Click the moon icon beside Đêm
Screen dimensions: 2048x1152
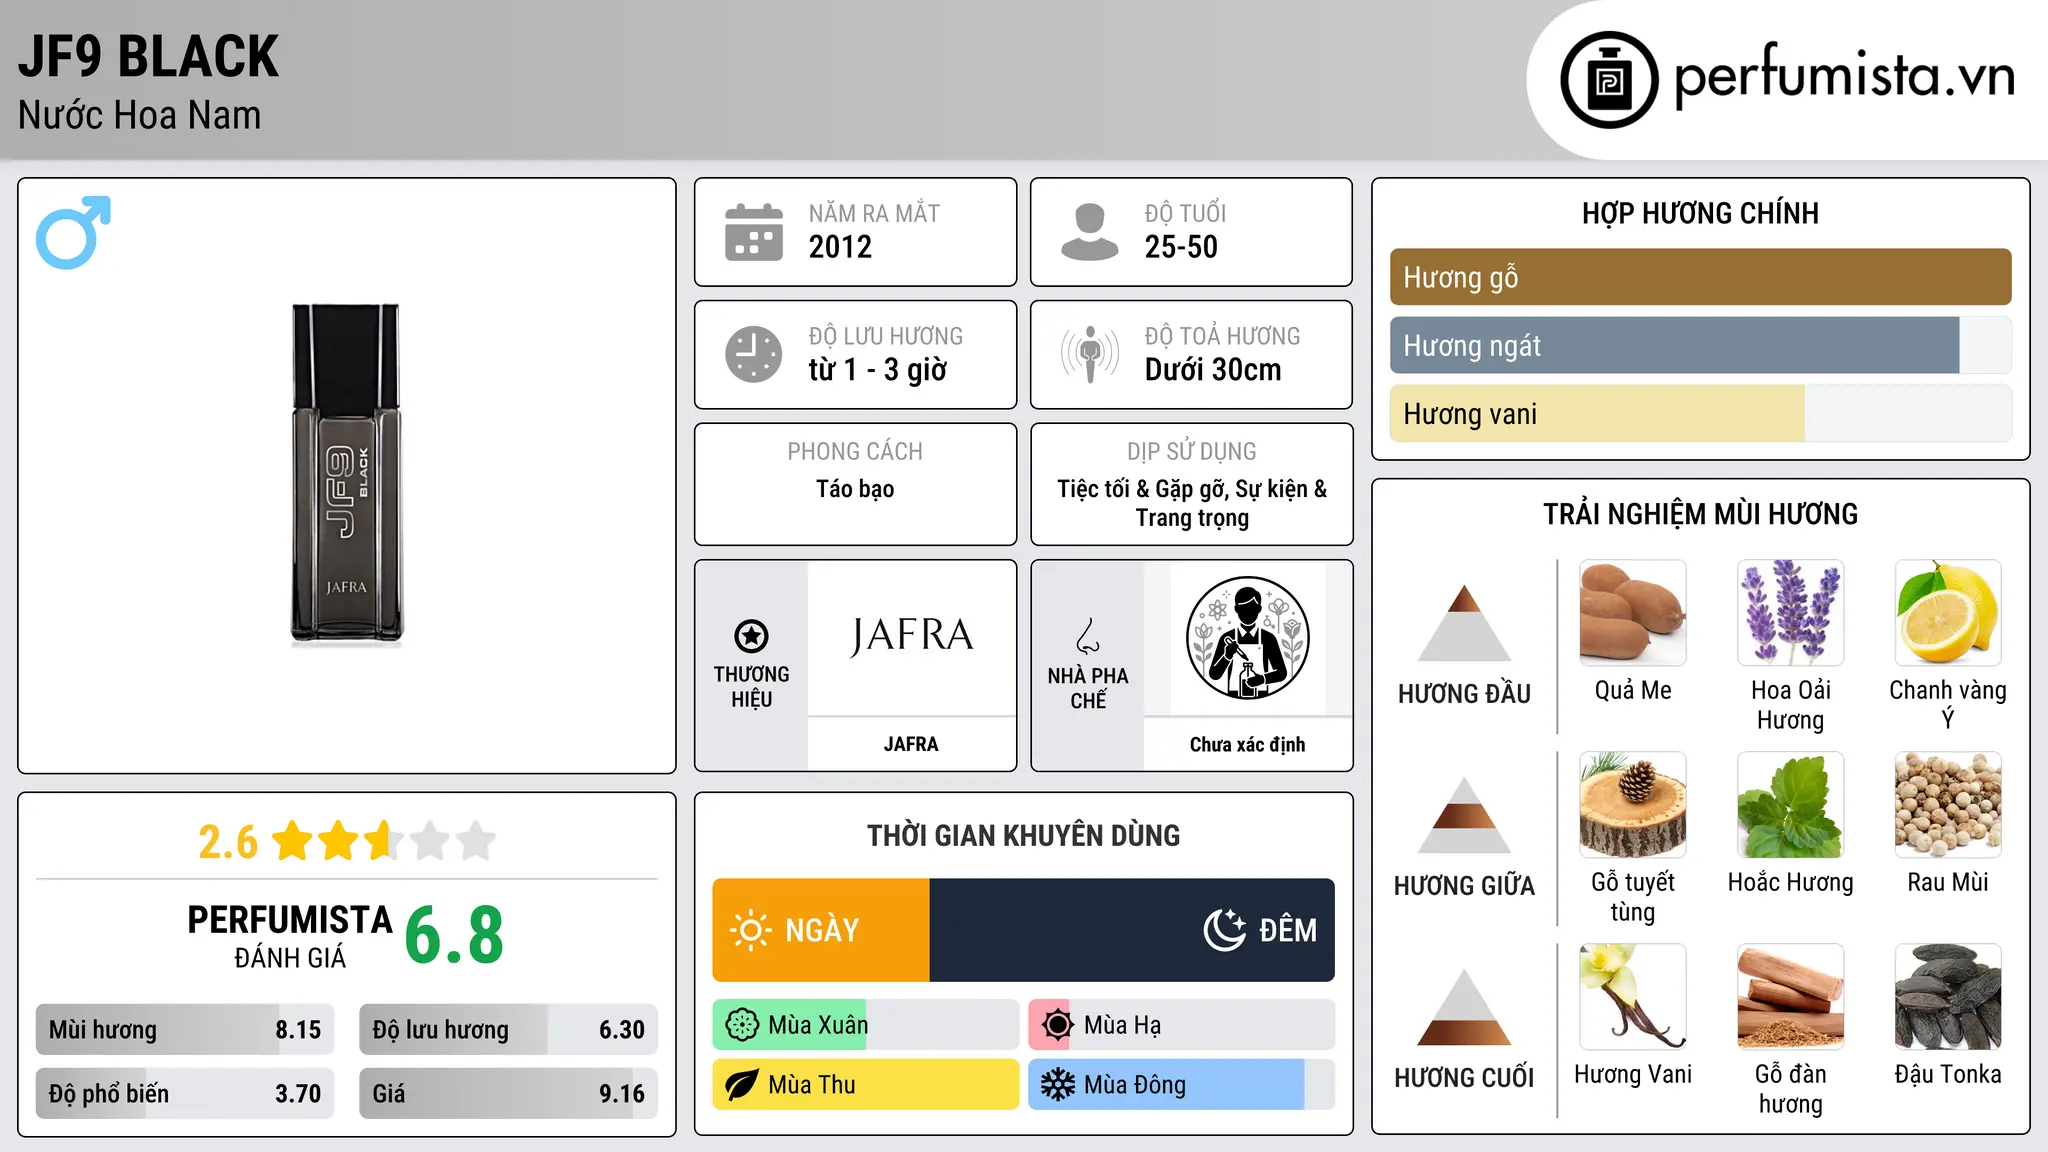1225,930
